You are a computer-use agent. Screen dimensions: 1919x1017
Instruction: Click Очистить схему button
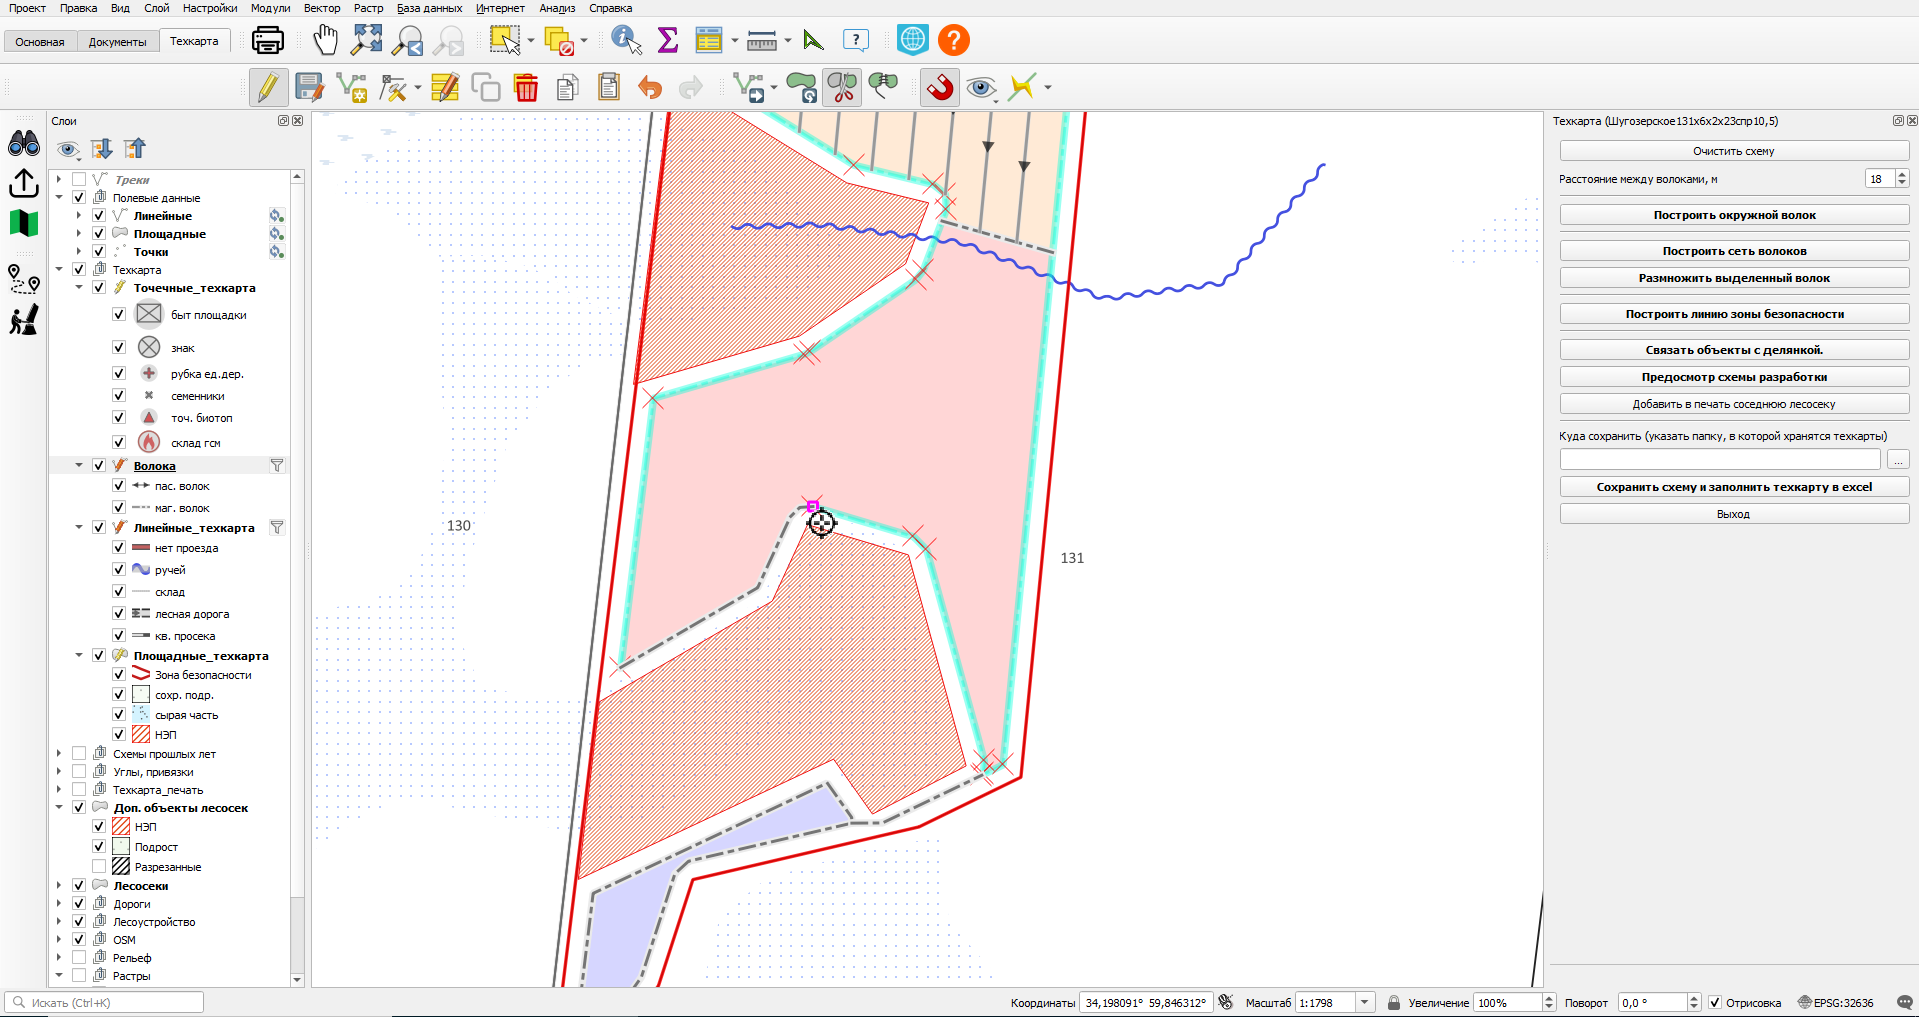pyautogui.click(x=1734, y=151)
